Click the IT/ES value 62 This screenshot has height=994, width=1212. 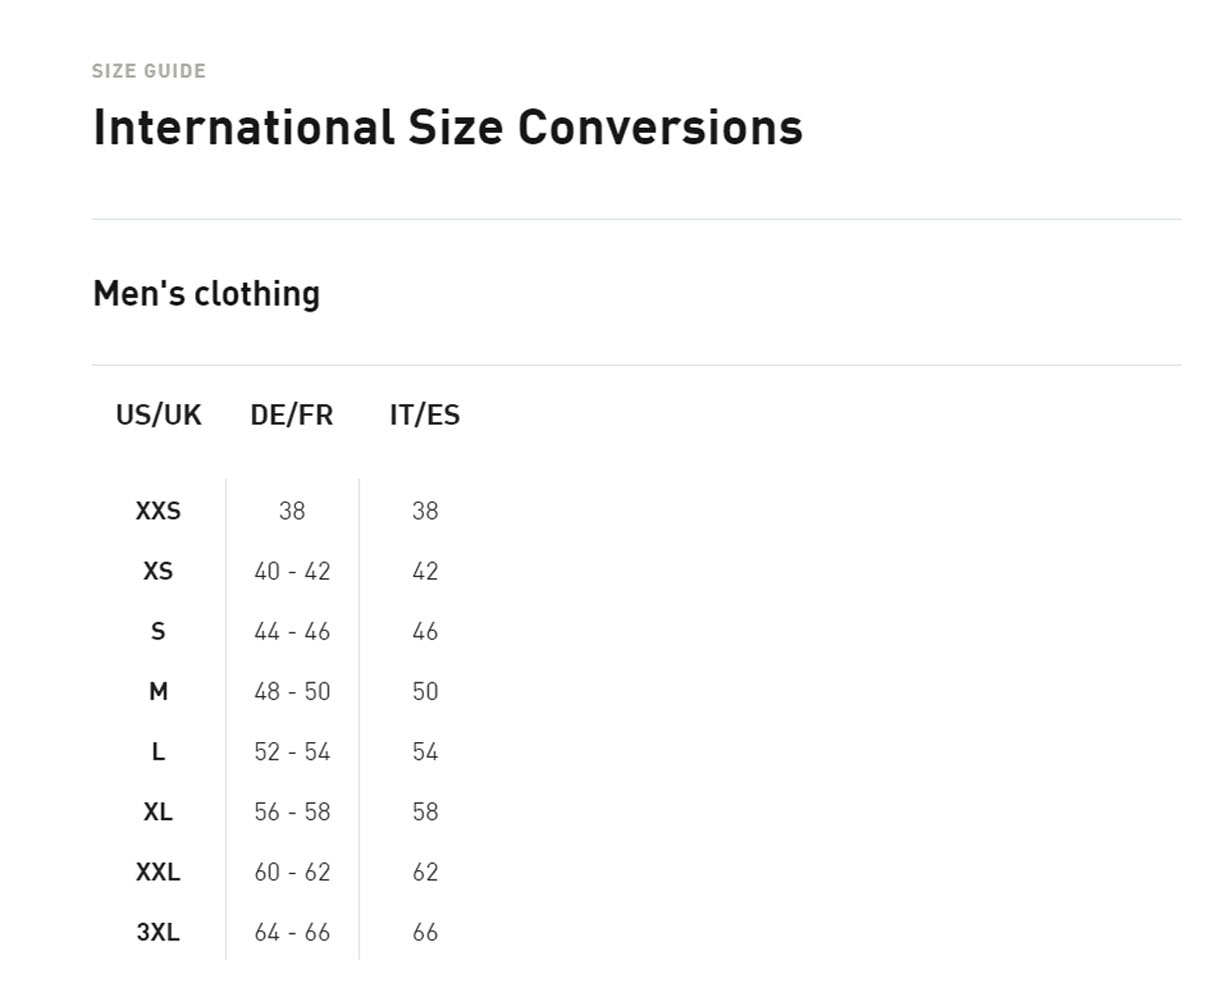coord(425,872)
